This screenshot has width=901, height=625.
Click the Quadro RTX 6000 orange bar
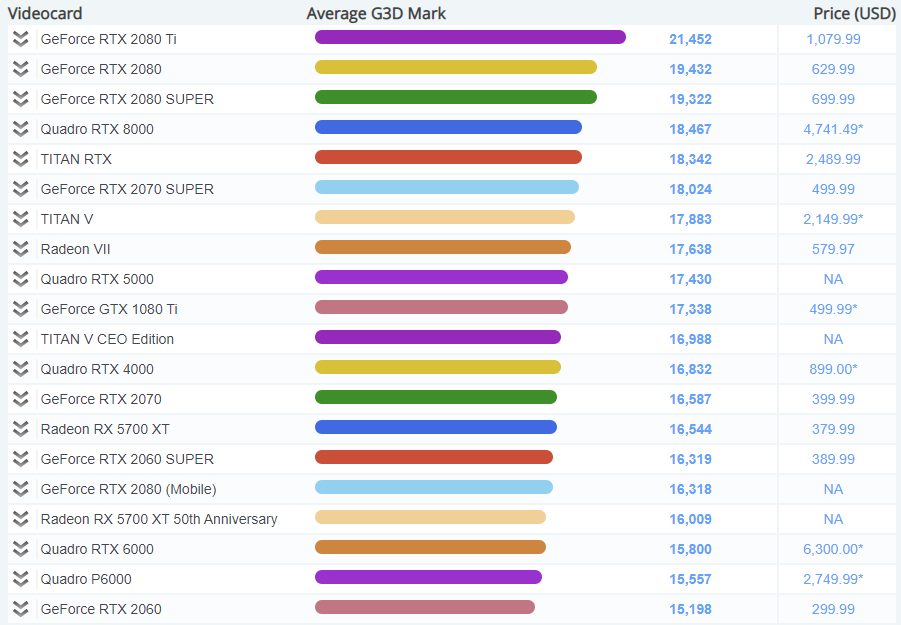click(430, 547)
